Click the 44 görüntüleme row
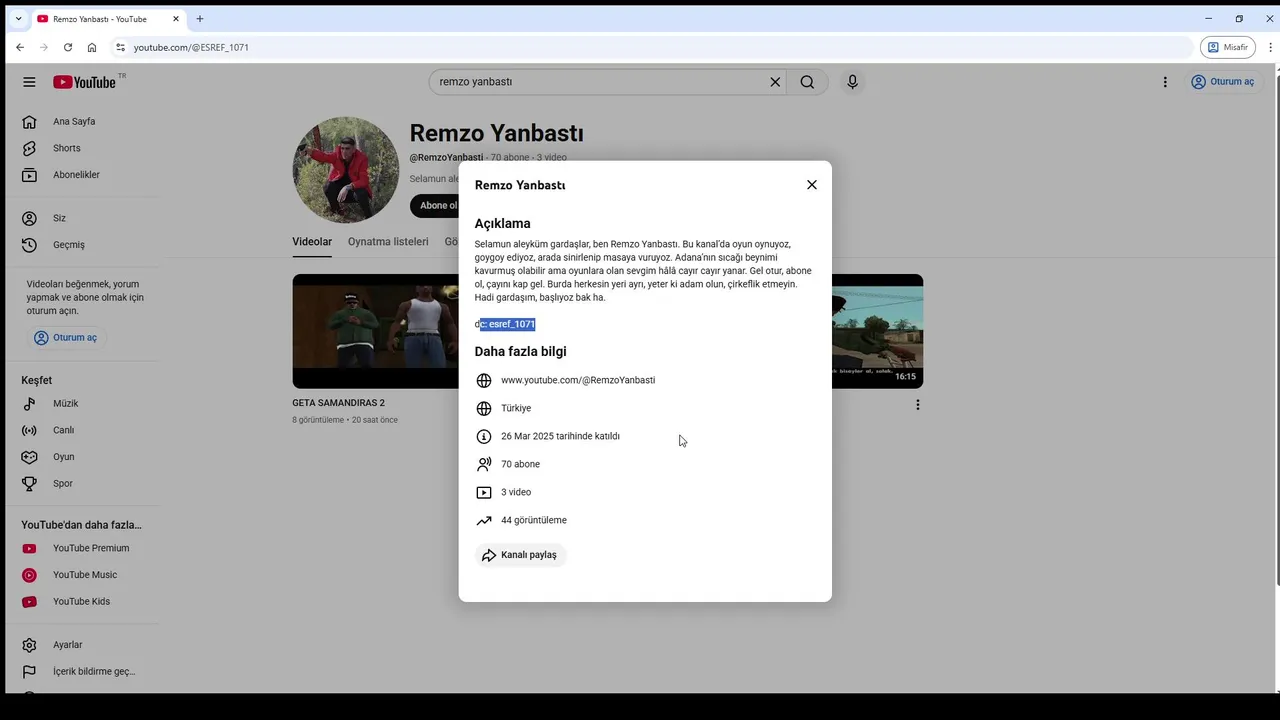The width and height of the screenshot is (1280, 720). point(534,520)
